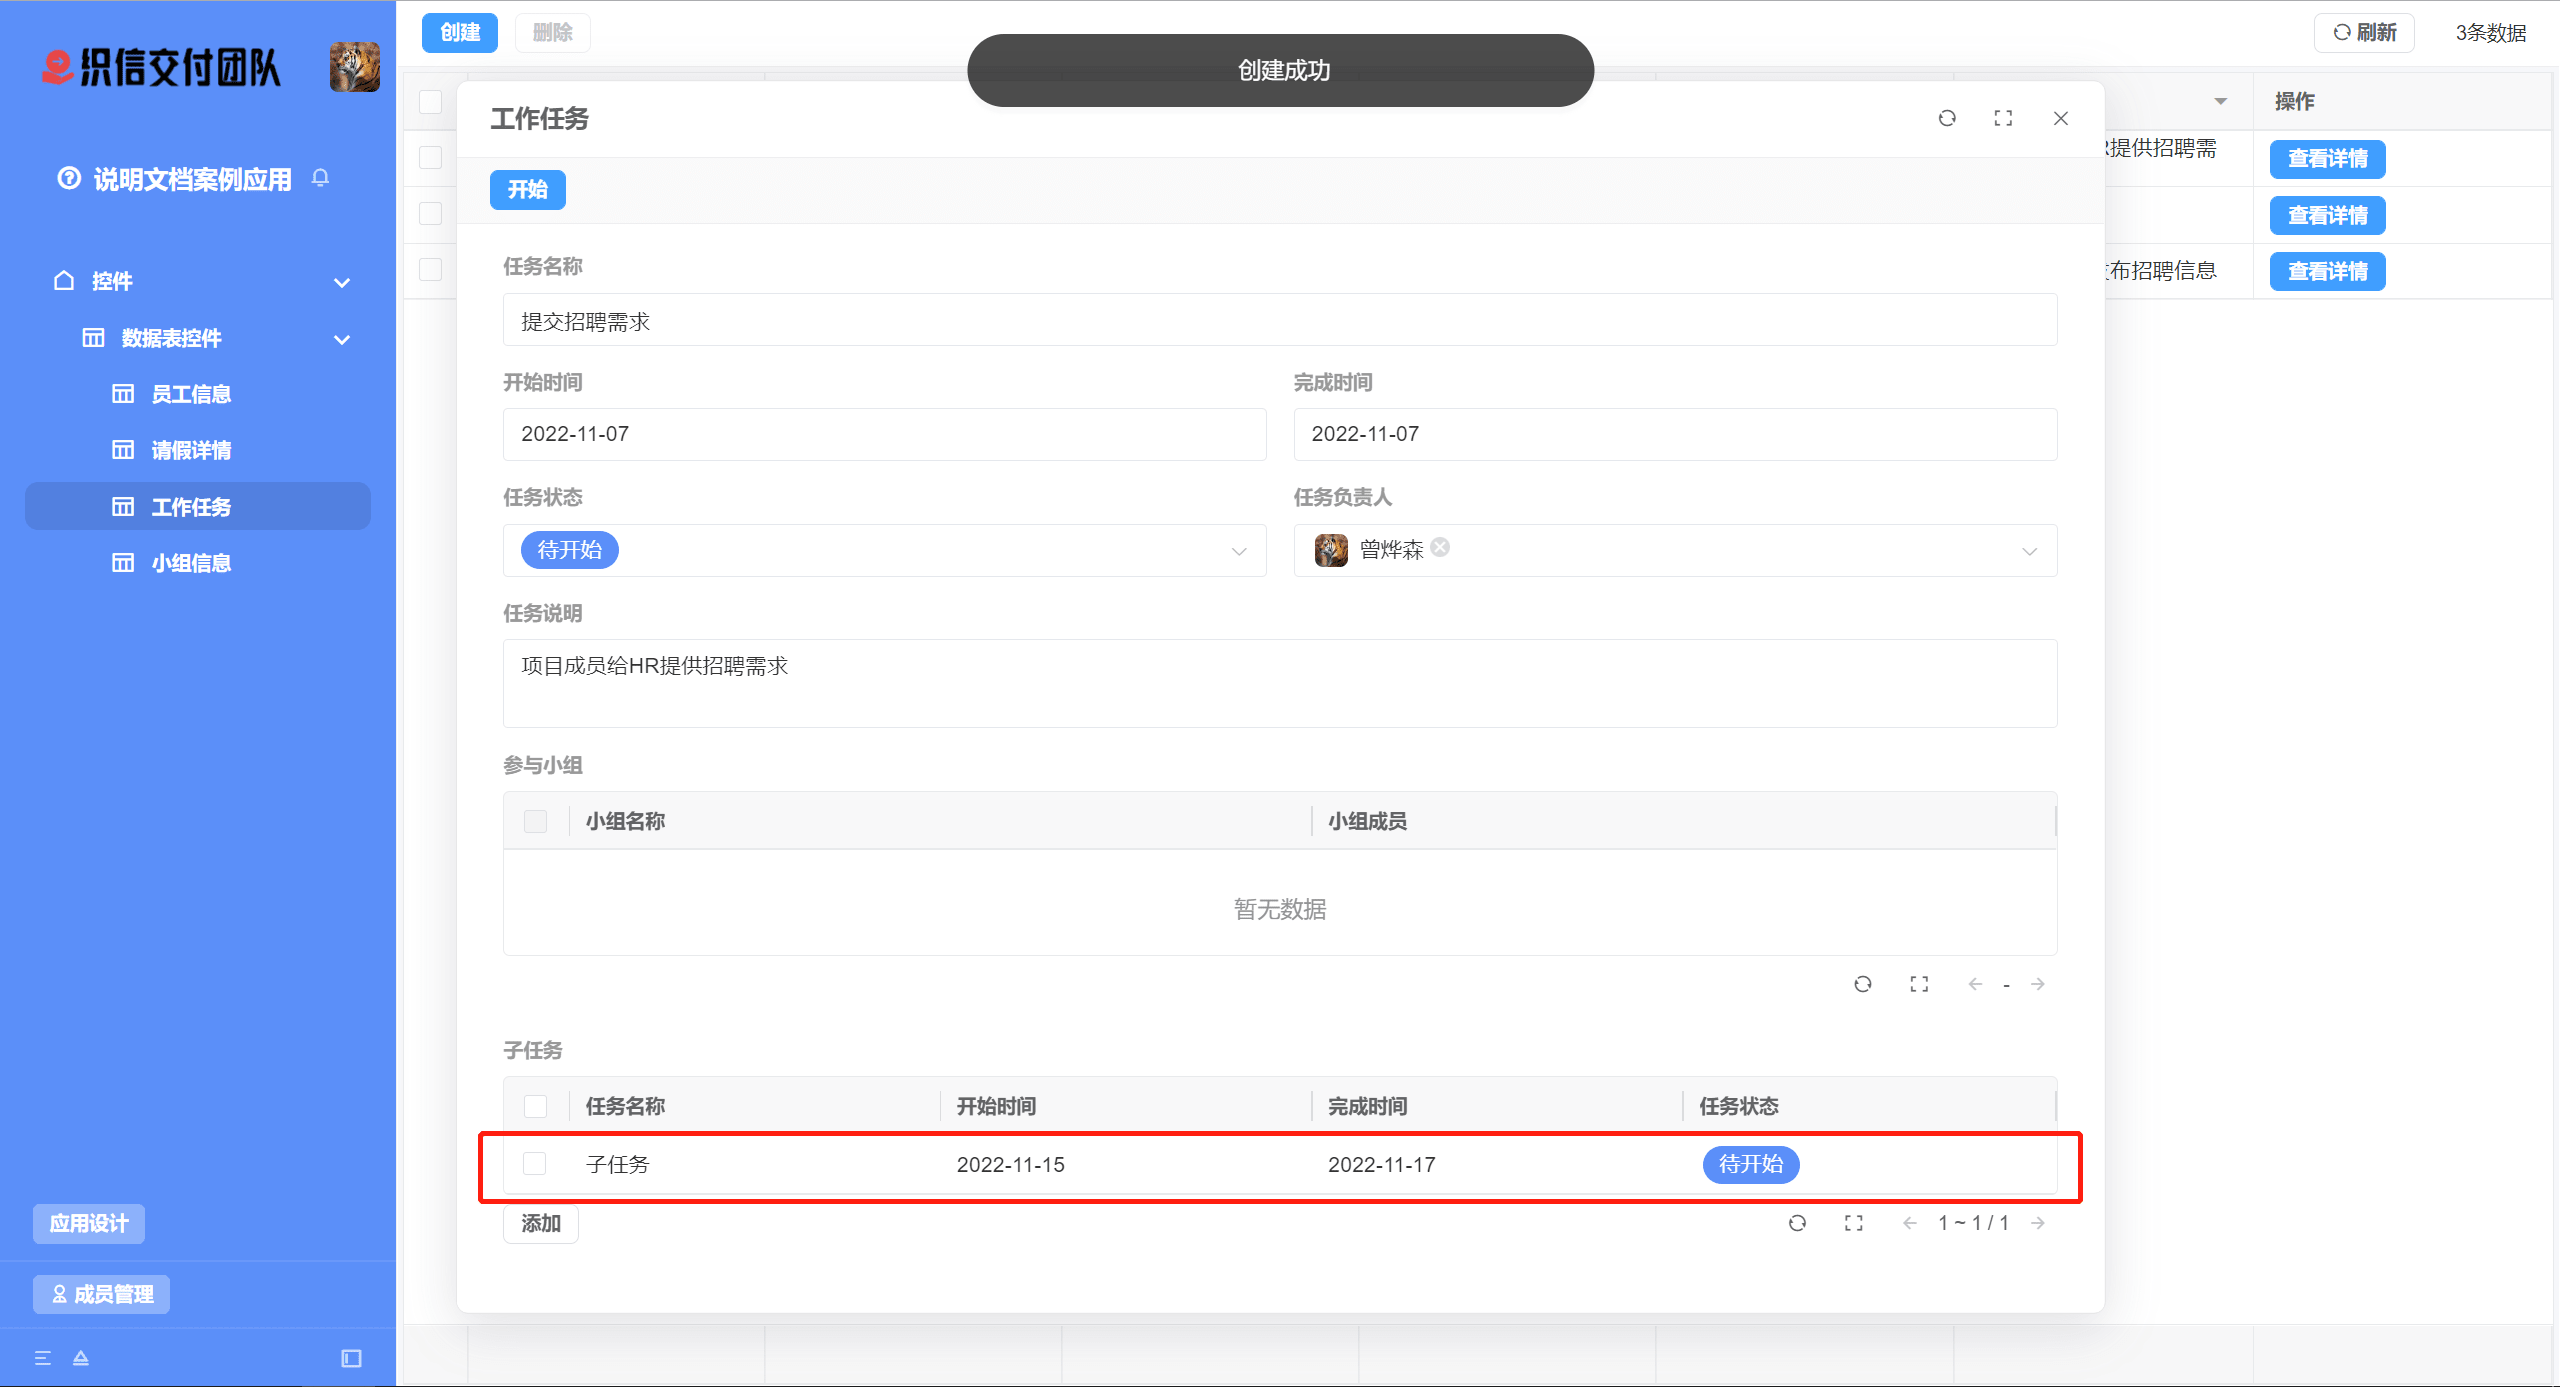The height and width of the screenshot is (1387, 2560).
Task: Open the 任务状态 dropdown
Action: coord(1238,551)
